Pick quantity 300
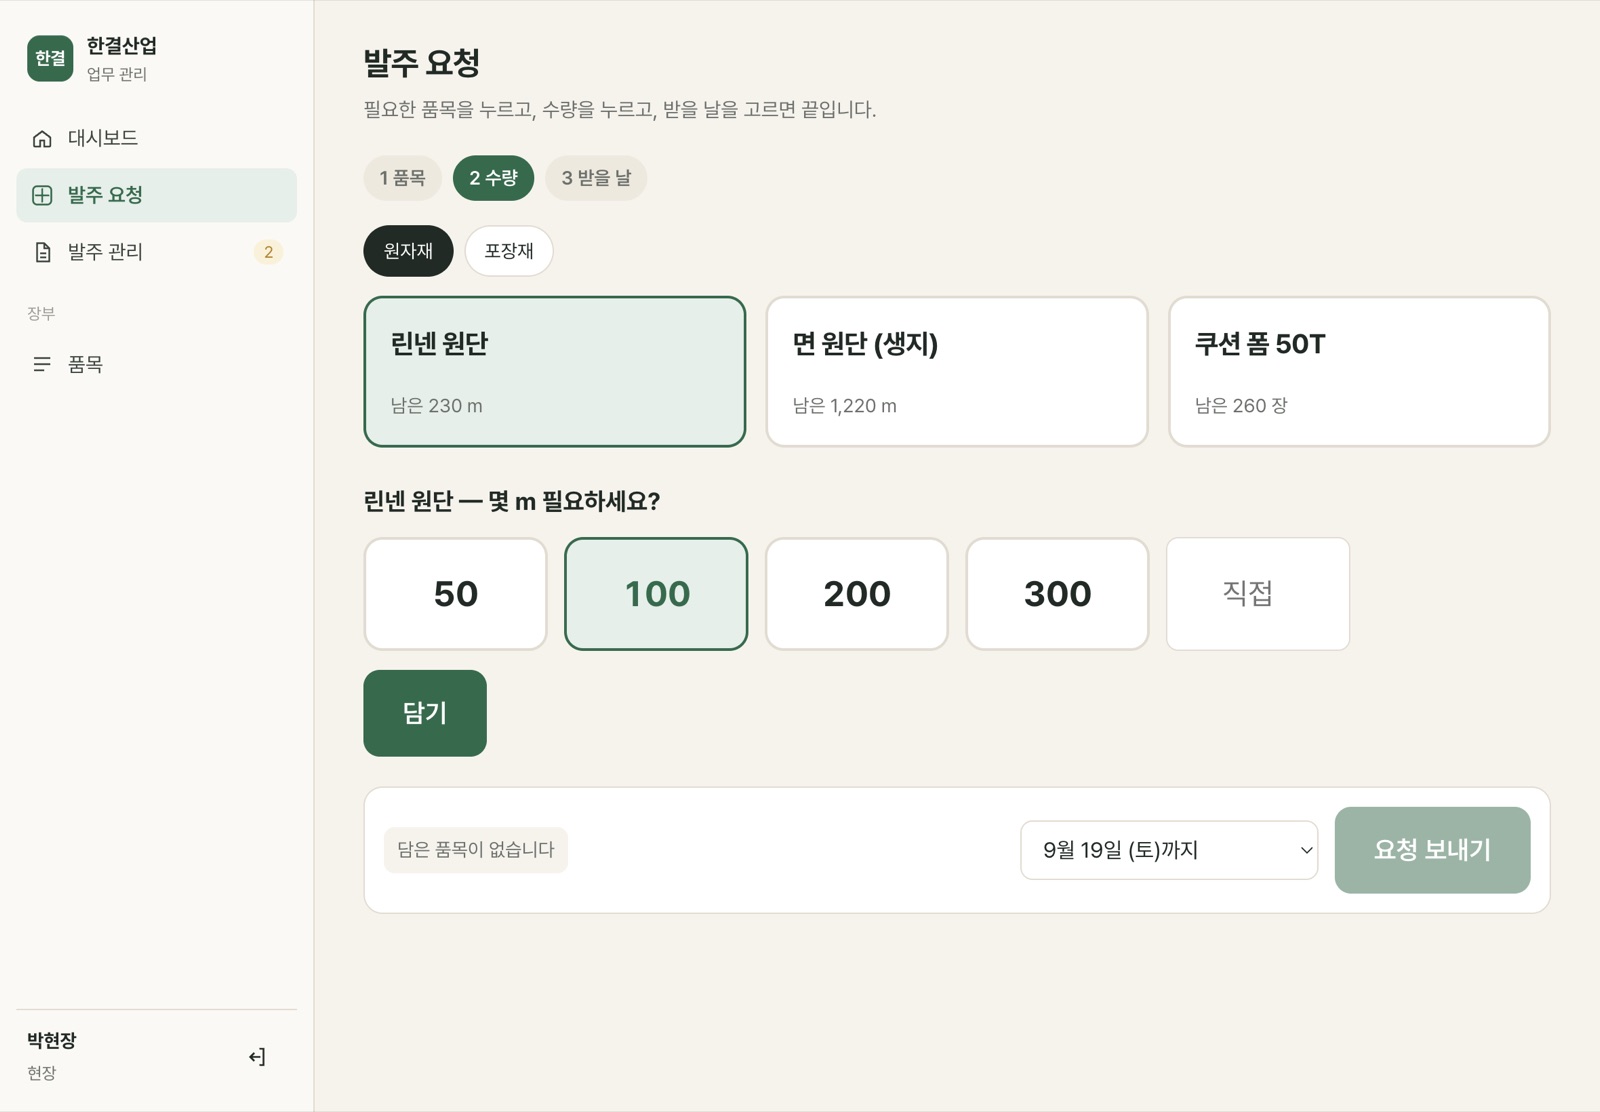Viewport: 1600px width, 1112px height. [1057, 594]
